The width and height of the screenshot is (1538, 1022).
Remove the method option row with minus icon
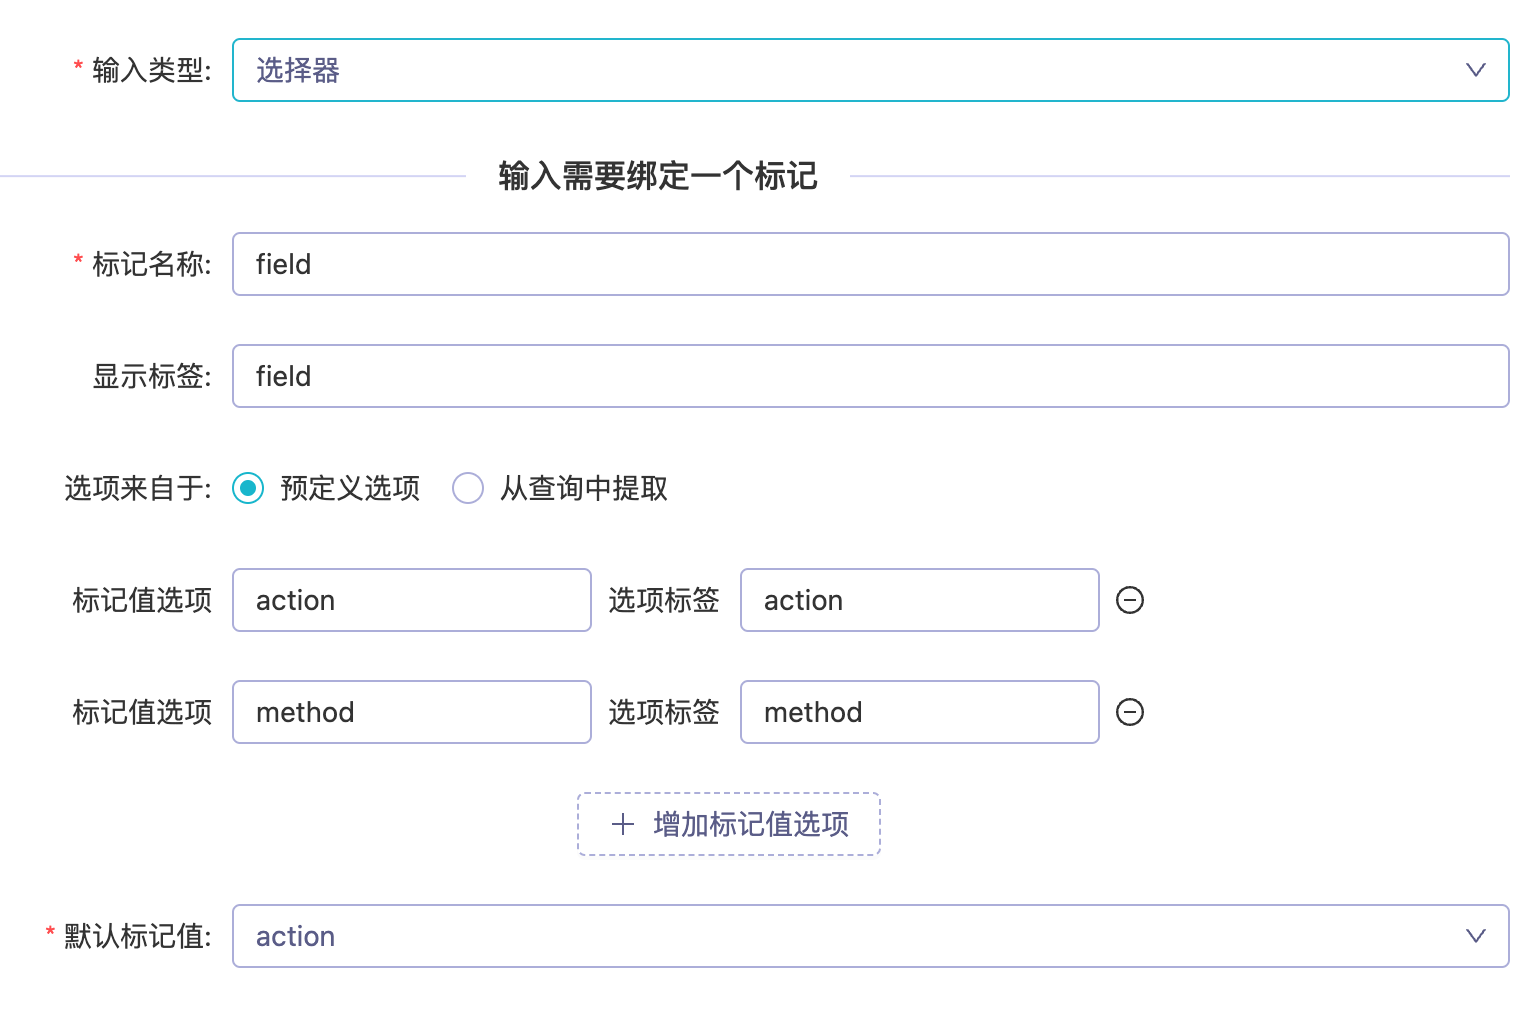click(x=1130, y=712)
